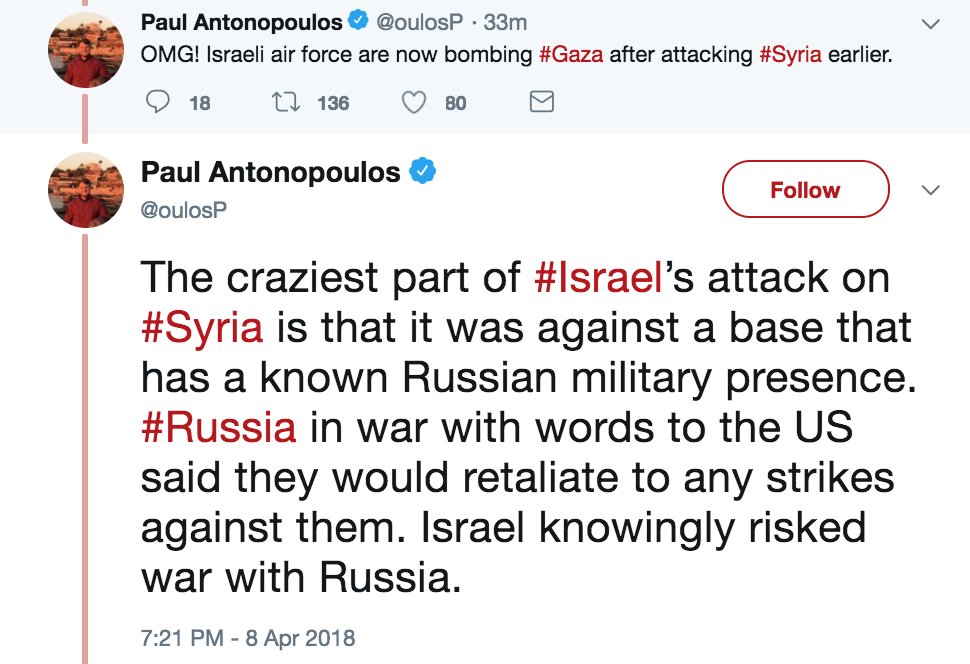Open the chevron menu beside Follow
The image size is (970, 664).
pyautogui.click(x=930, y=190)
